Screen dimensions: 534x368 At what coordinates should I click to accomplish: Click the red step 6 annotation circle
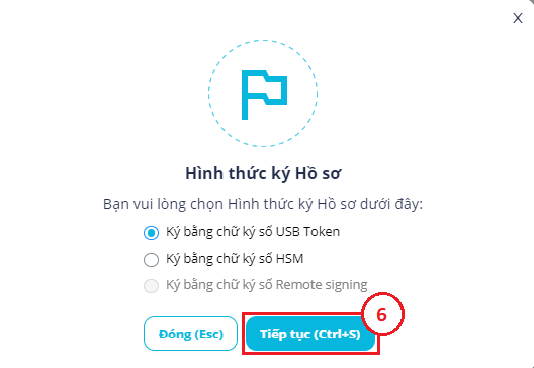[382, 314]
